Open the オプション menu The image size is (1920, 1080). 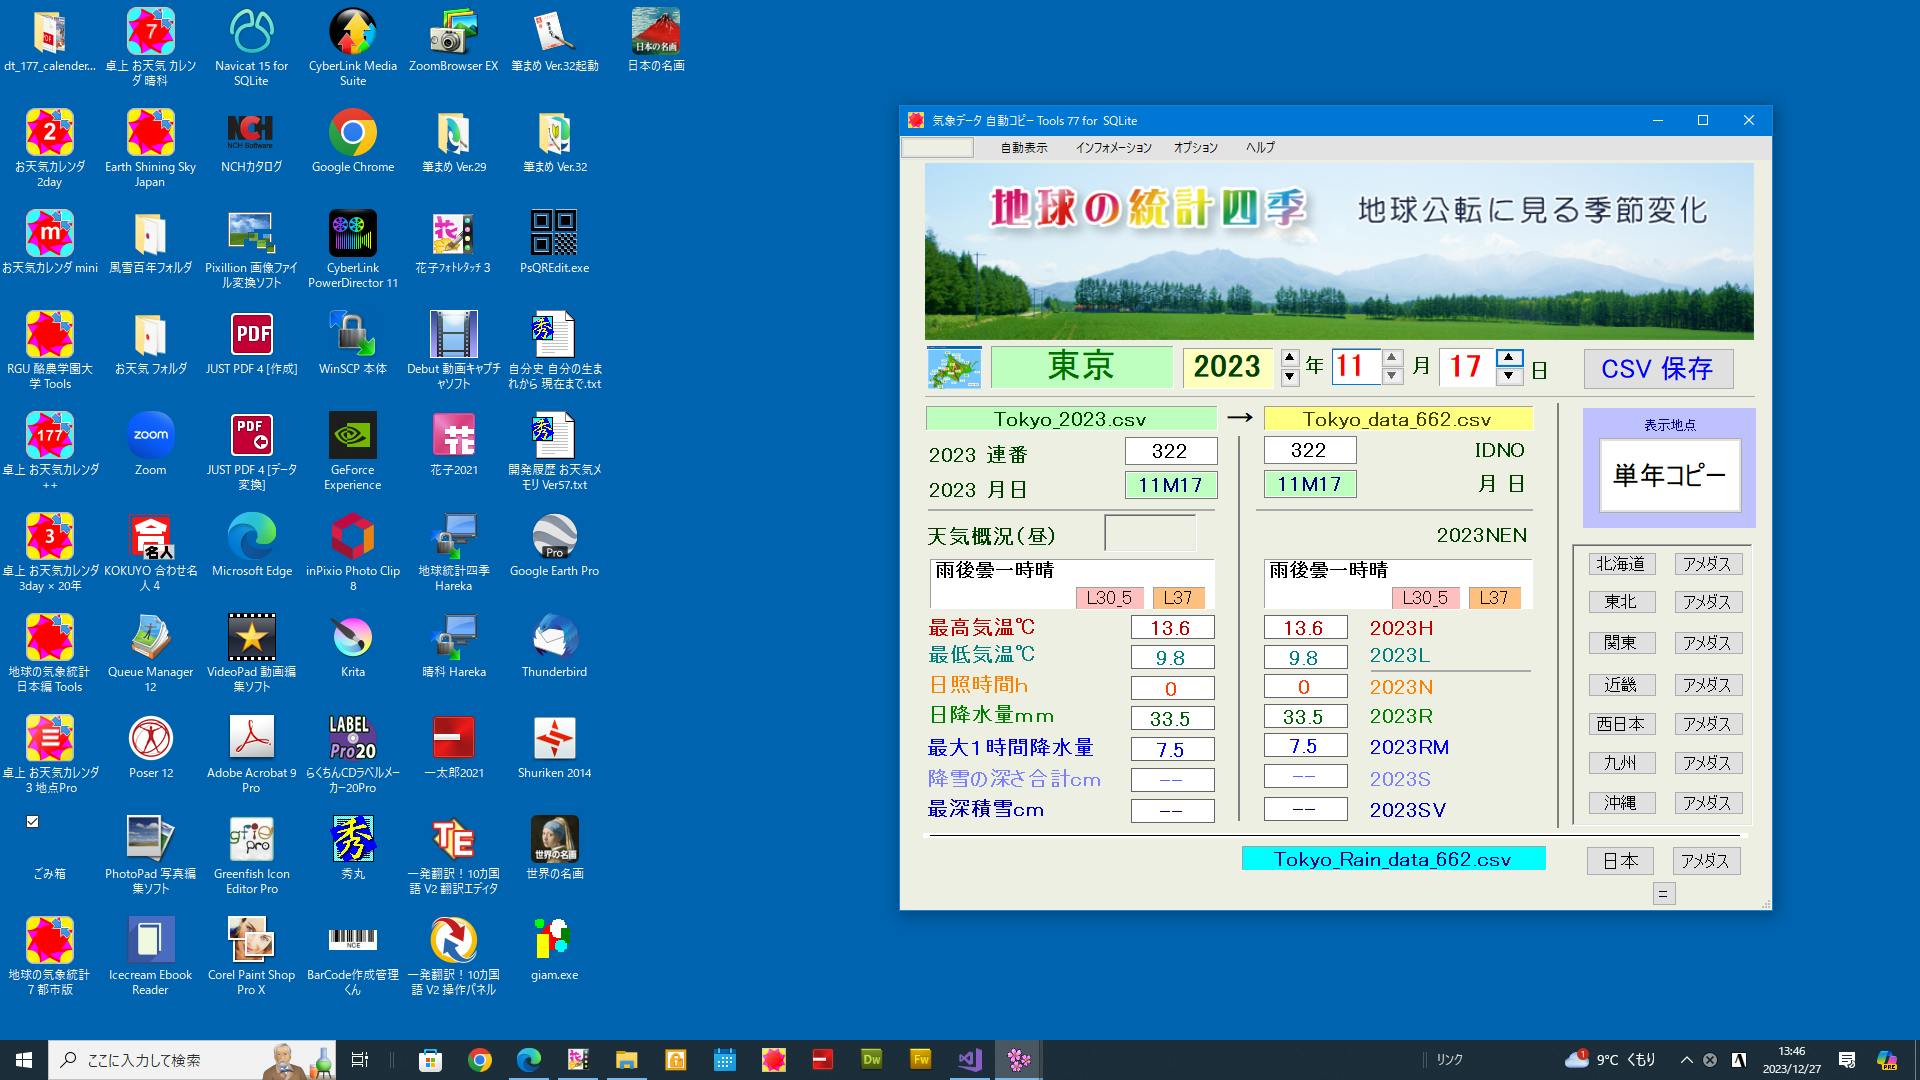[x=1195, y=148]
